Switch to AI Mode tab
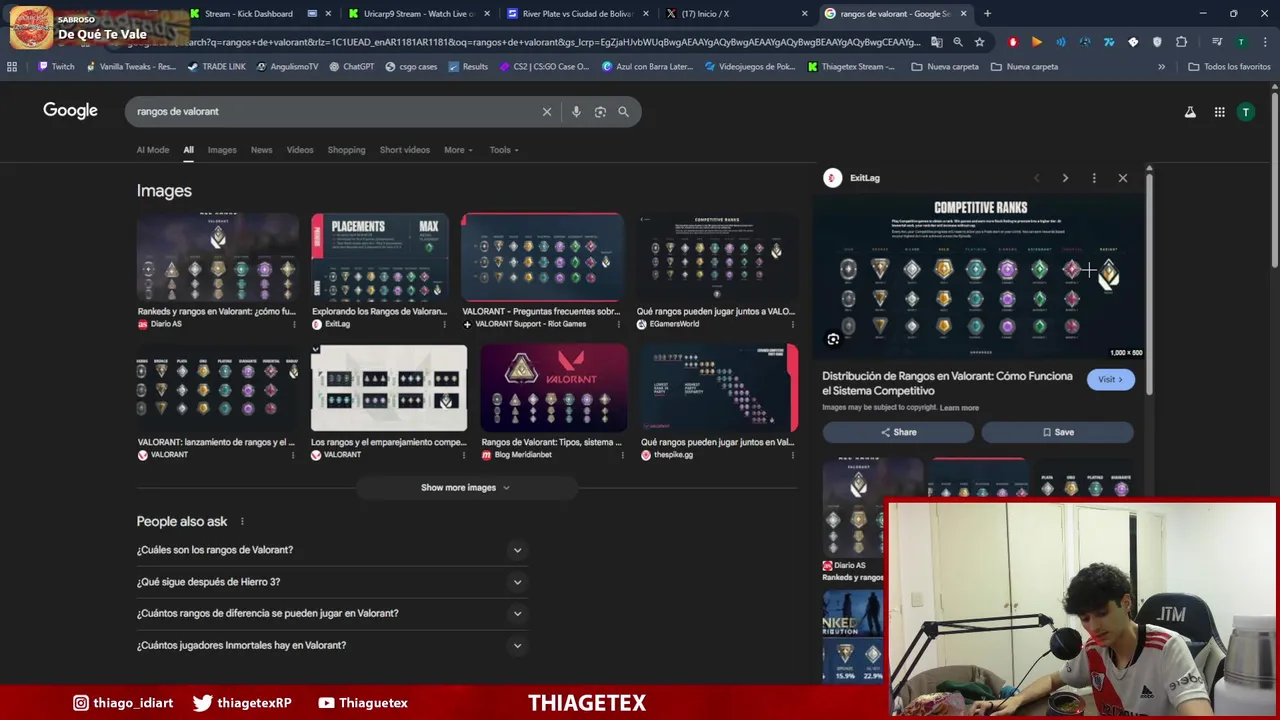The width and height of the screenshot is (1280, 720). [x=153, y=150]
